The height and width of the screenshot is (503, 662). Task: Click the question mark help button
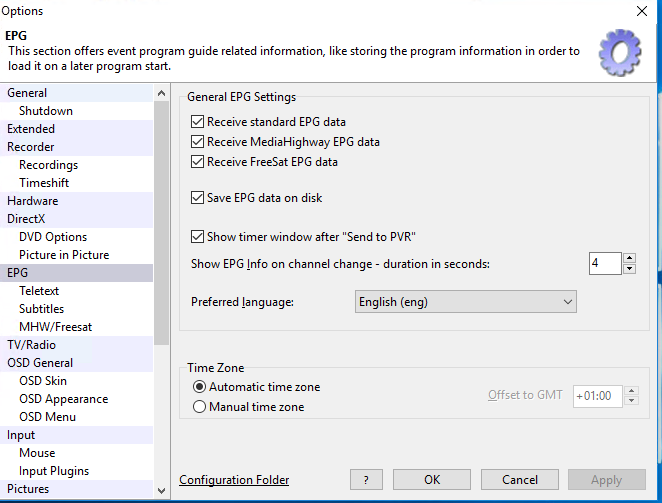click(x=366, y=480)
